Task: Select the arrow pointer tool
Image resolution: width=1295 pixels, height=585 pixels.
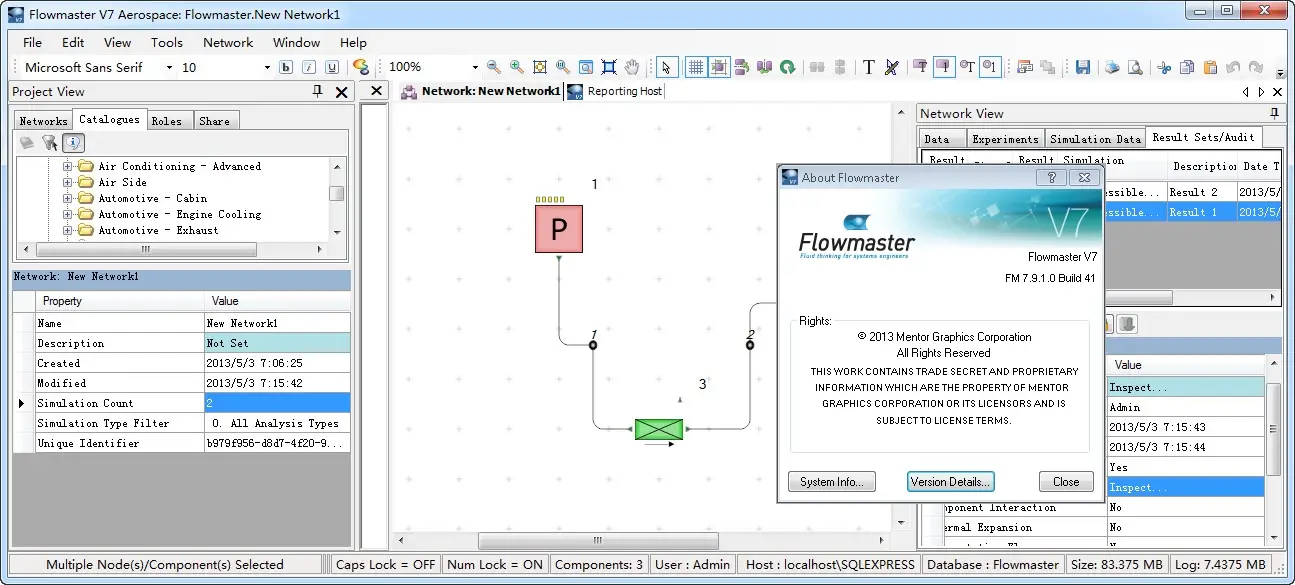Action: (667, 67)
